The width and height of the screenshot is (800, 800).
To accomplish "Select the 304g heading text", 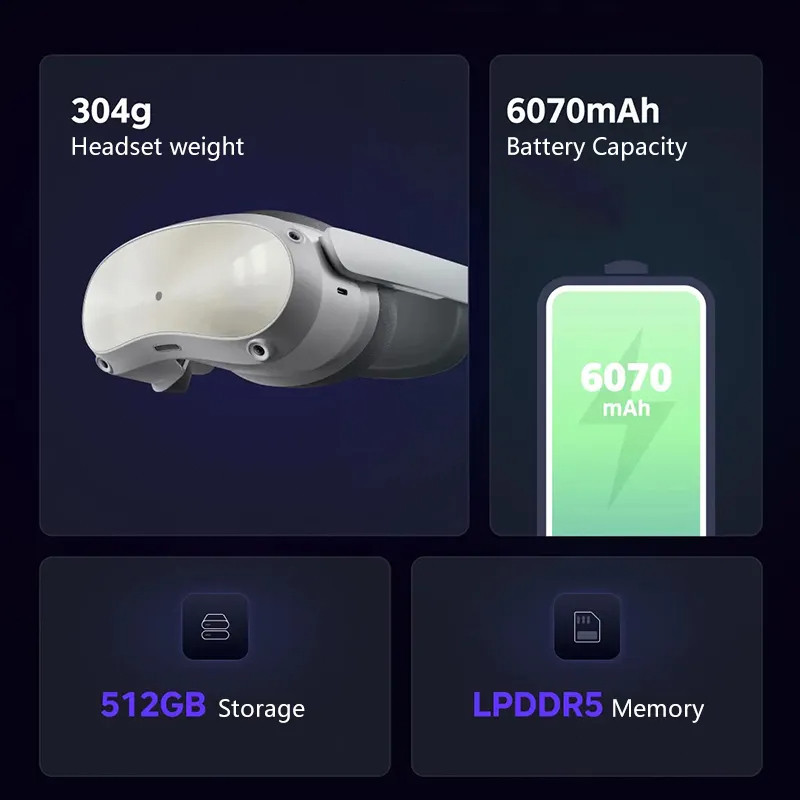I will pyautogui.click(x=111, y=111).
